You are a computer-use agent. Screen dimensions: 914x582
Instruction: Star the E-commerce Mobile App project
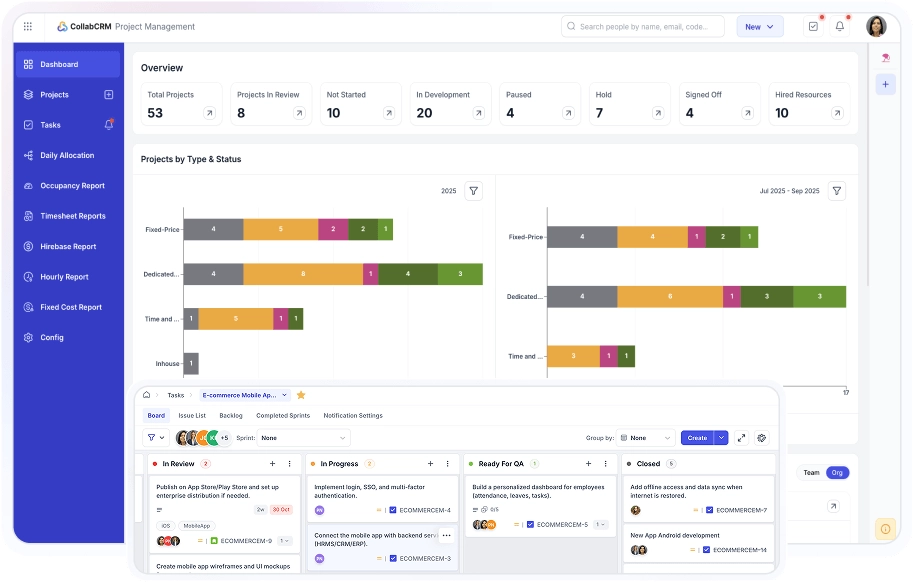coord(301,395)
